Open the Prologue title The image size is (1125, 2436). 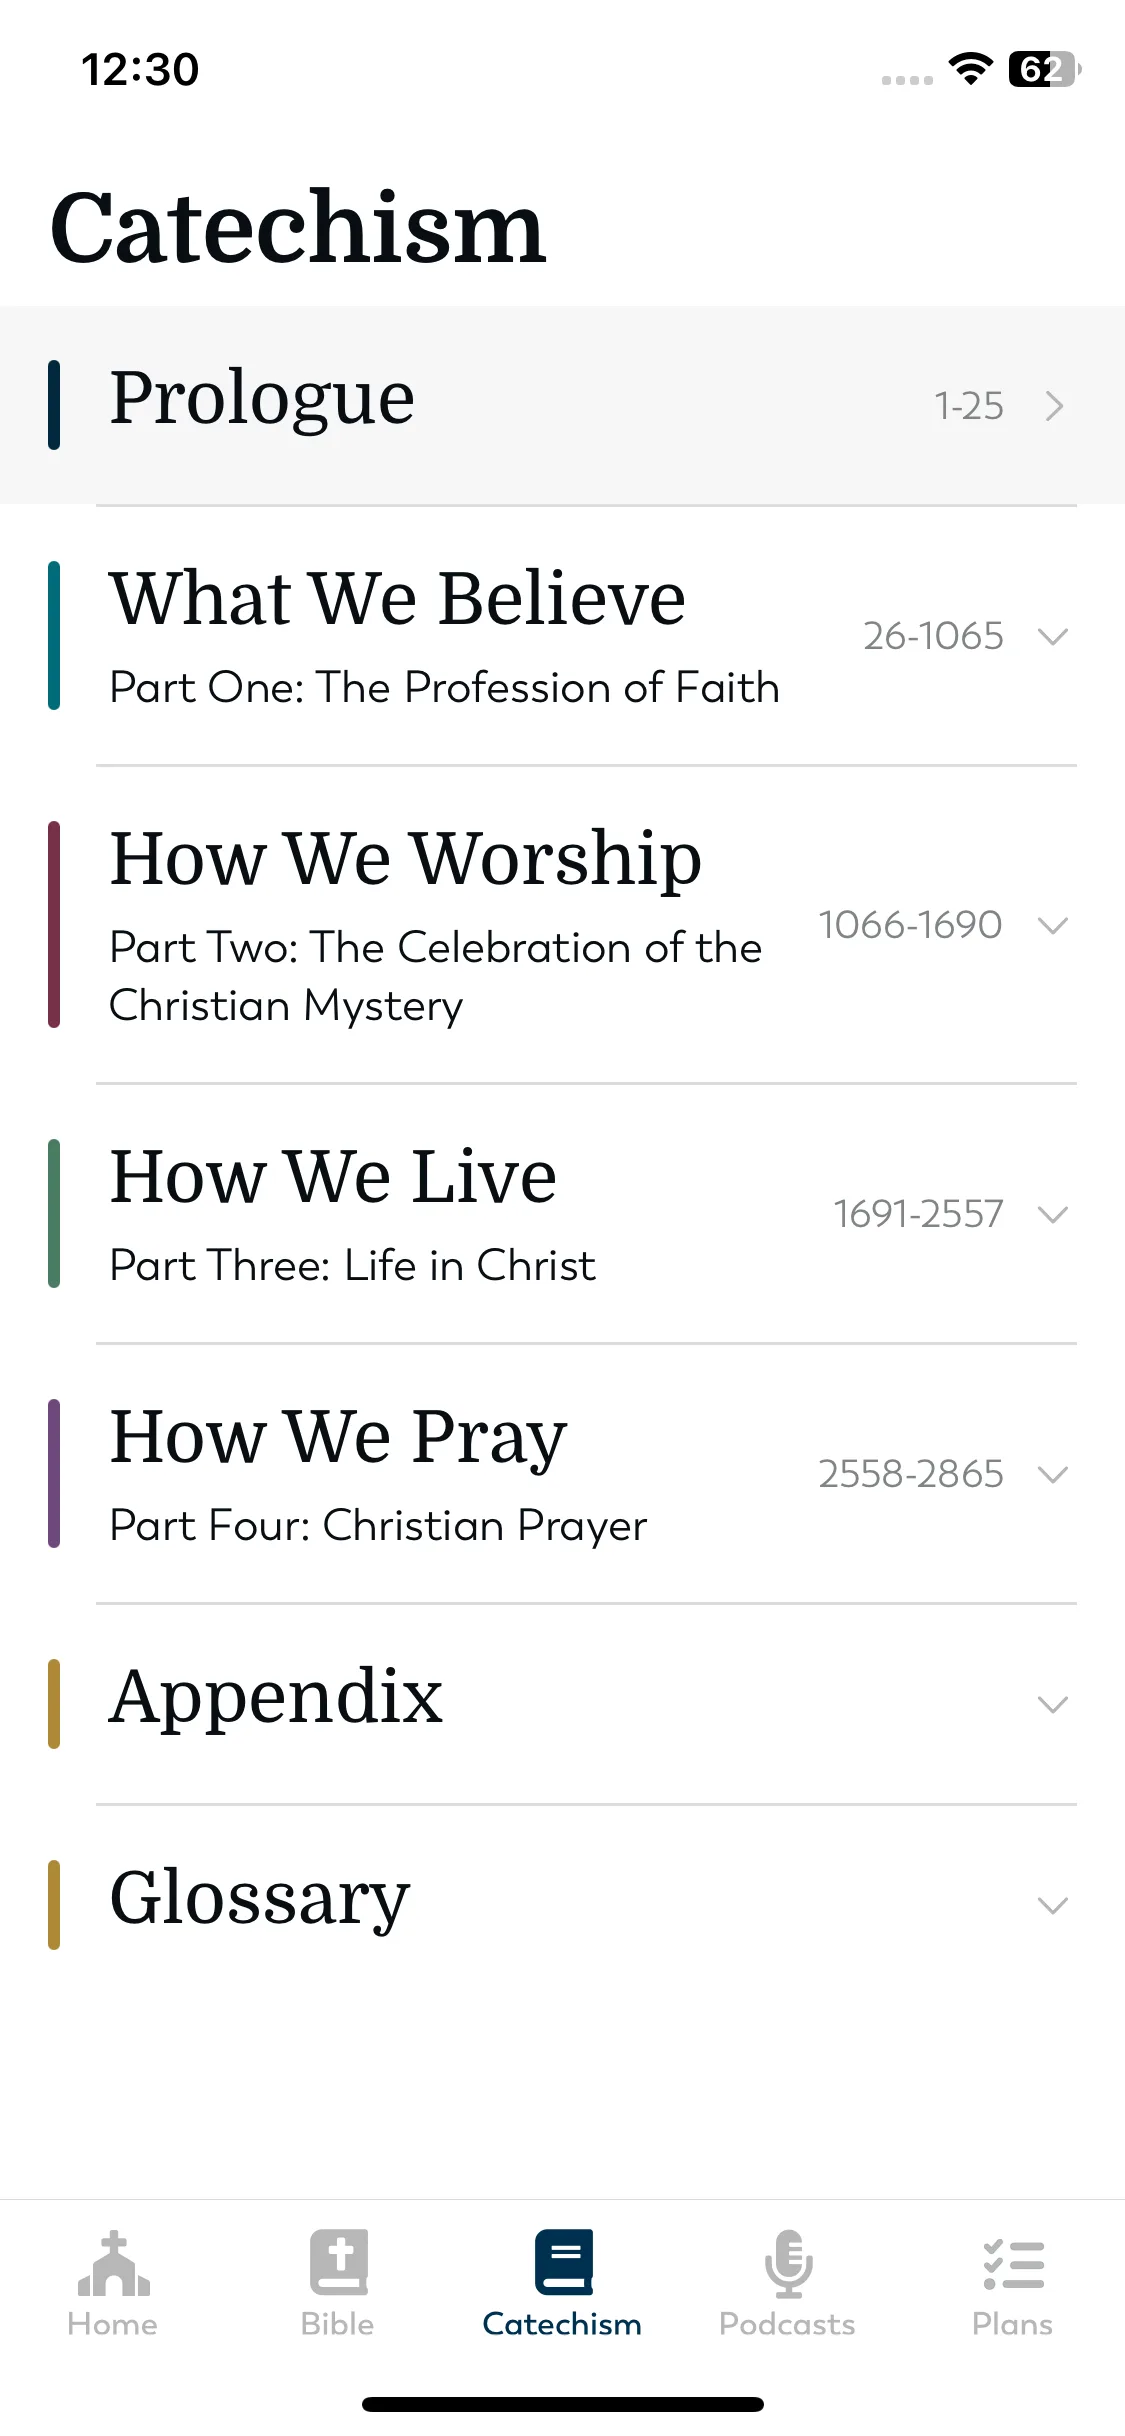(262, 400)
